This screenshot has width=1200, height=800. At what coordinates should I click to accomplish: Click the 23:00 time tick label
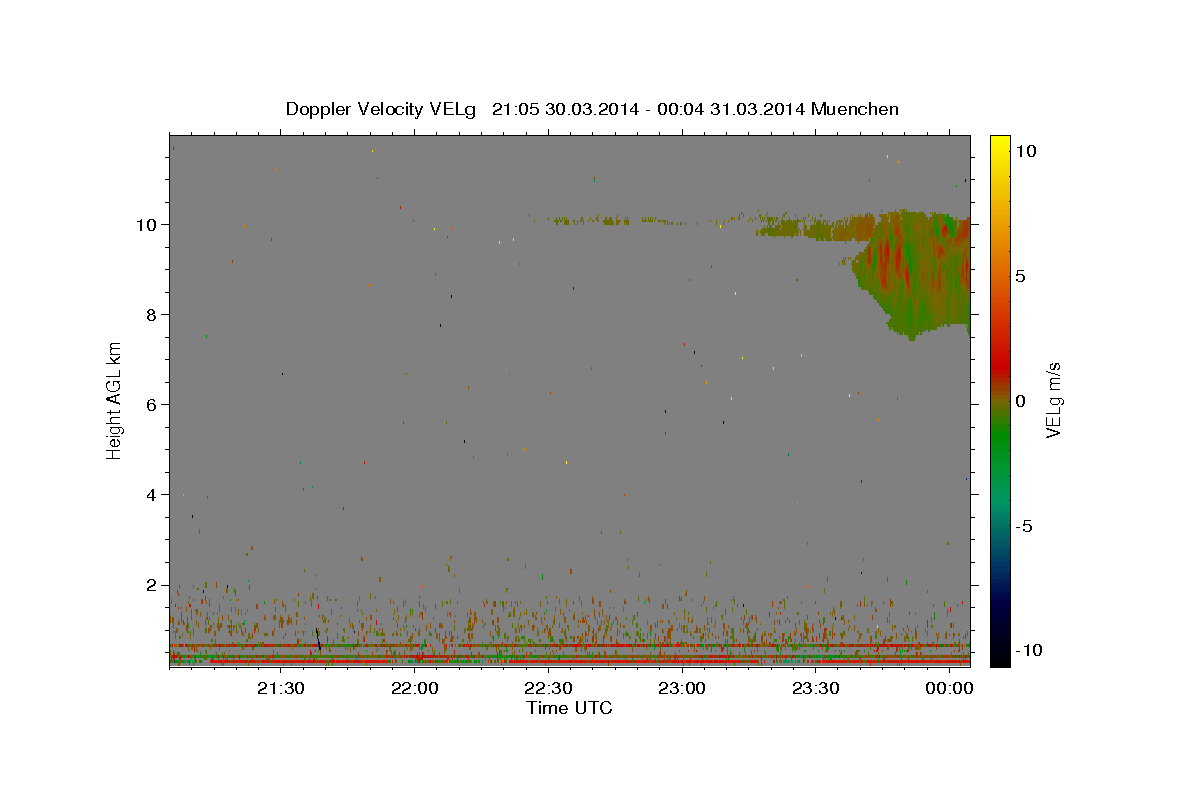[x=682, y=689]
